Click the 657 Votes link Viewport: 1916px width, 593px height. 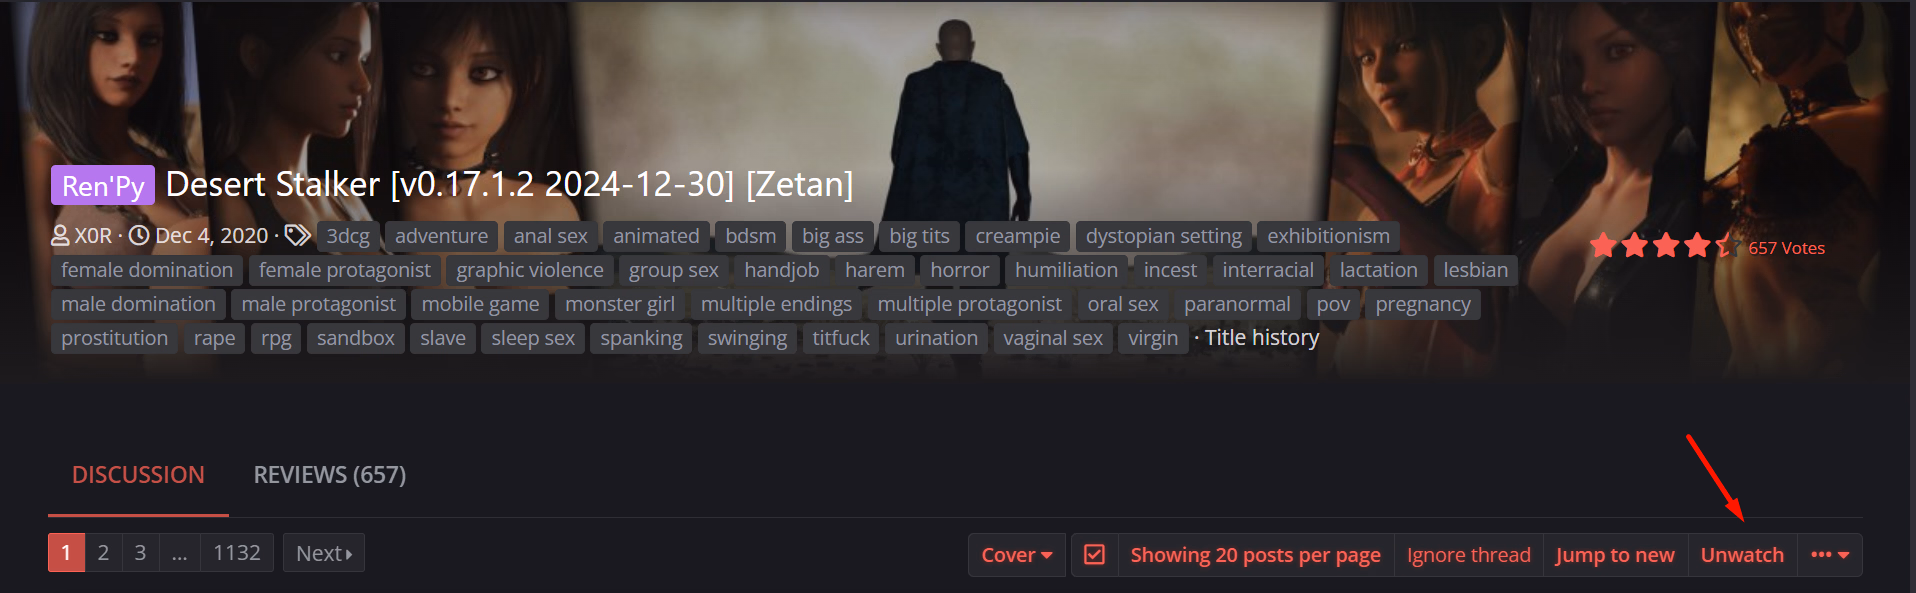coord(1786,248)
